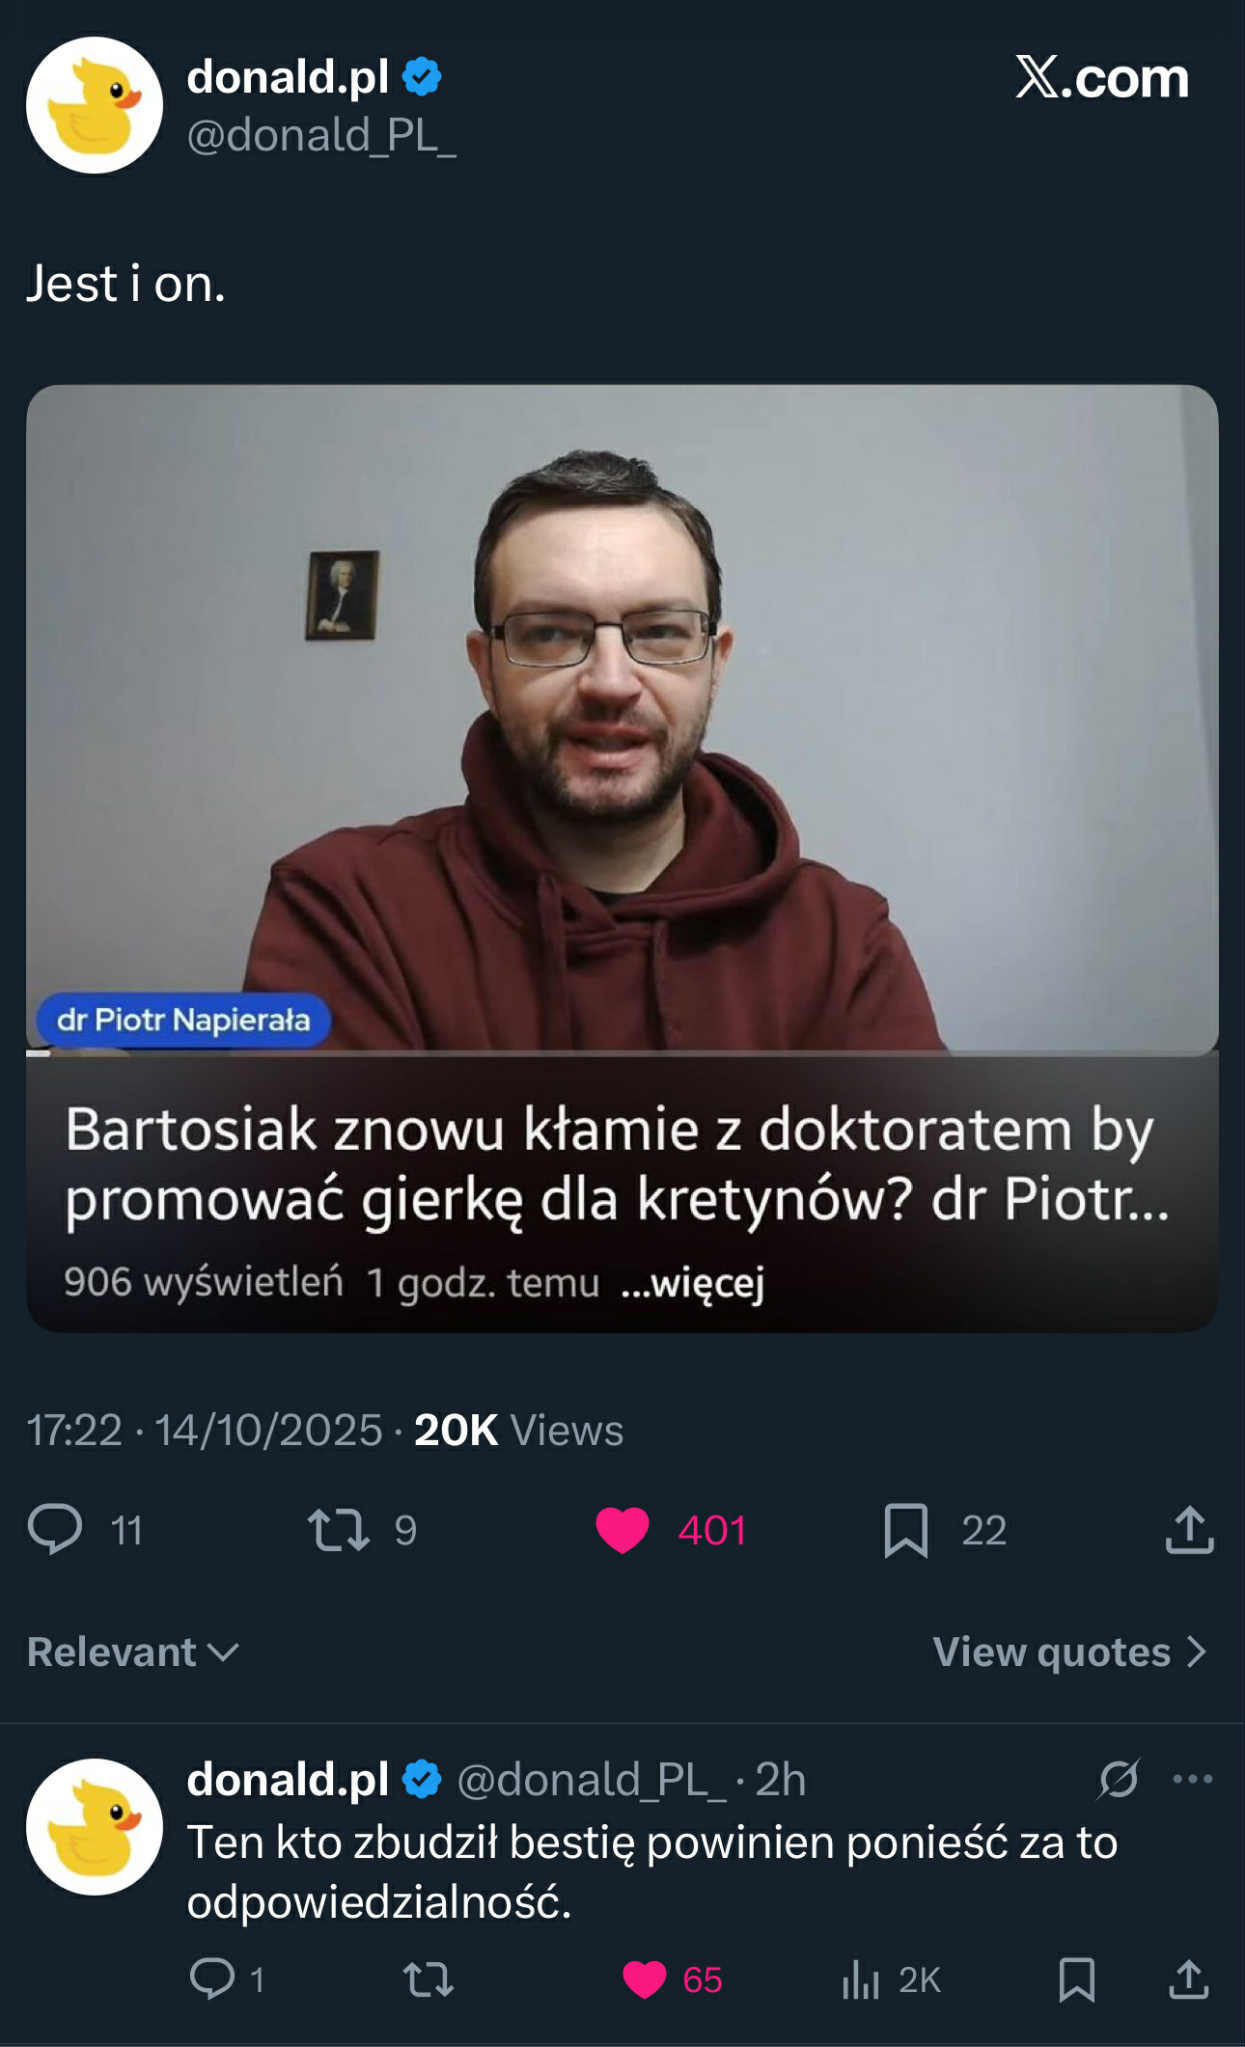The image size is (1245, 2047).
Task: Click the video progress bar under the thumbnail
Action: point(622,1052)
